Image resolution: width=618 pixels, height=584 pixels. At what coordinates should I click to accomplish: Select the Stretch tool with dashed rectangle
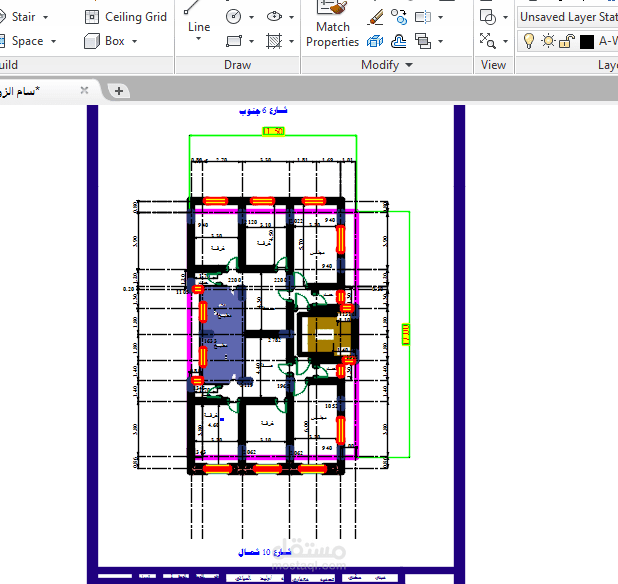pos(423,17)
